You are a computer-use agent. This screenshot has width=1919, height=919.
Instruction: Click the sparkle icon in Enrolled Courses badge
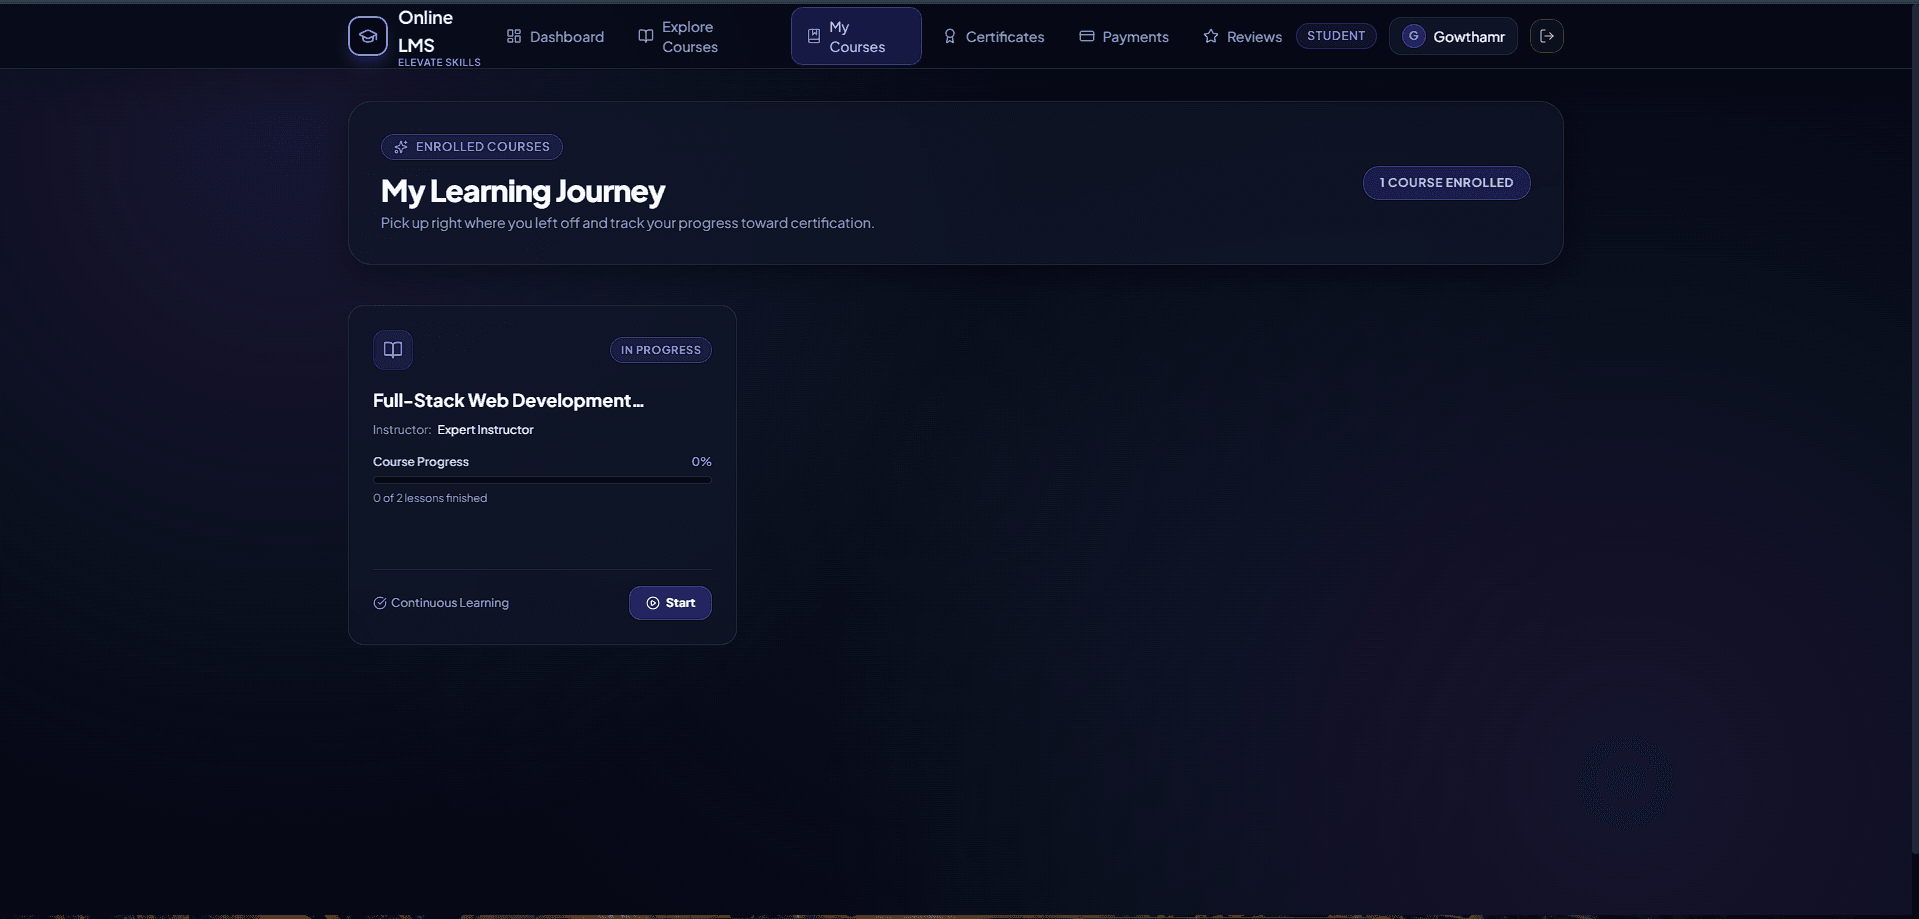(401, 147)
